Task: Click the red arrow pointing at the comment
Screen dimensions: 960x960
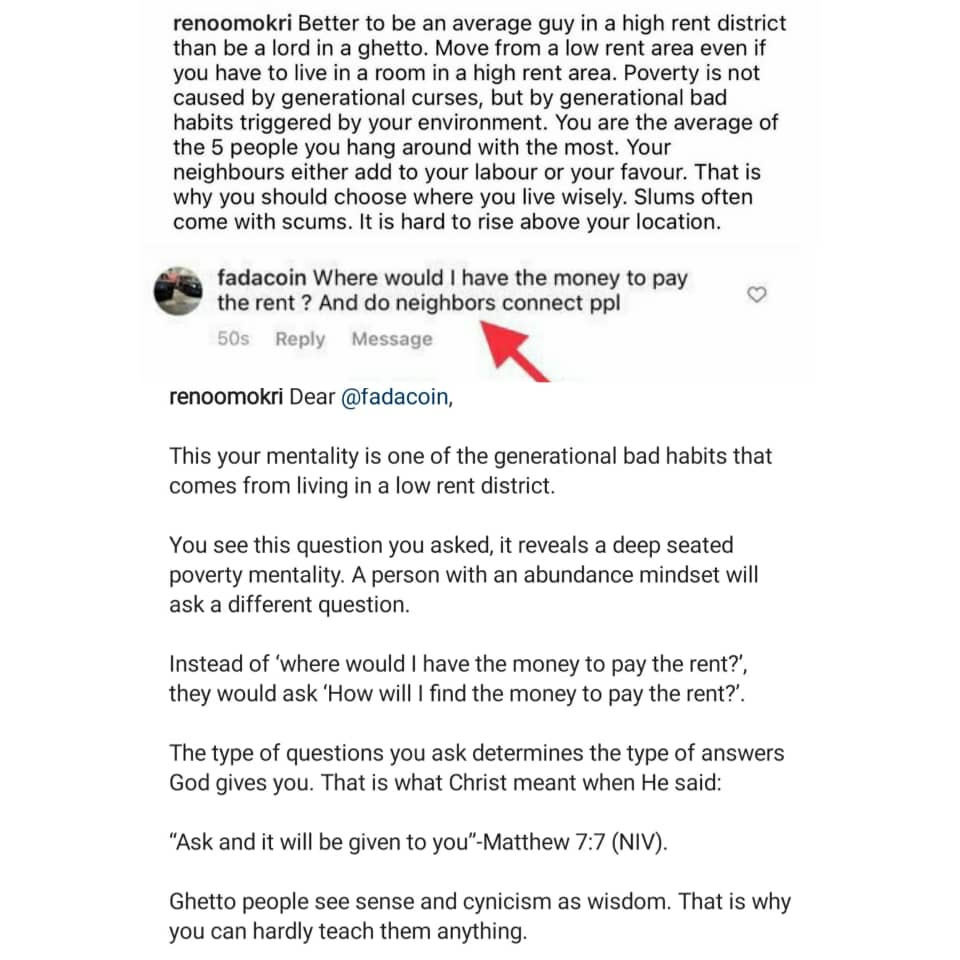Action: (515, 348)
